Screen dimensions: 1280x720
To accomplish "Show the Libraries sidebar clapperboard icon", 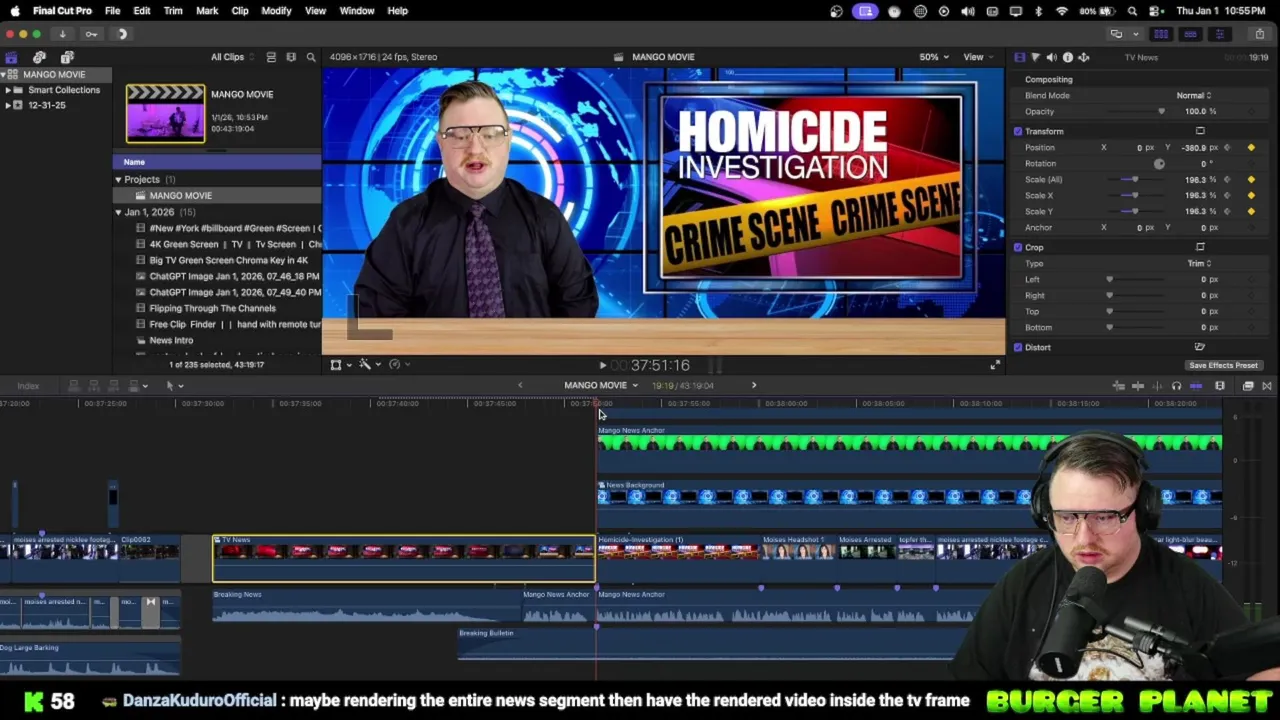I will 11,57.
